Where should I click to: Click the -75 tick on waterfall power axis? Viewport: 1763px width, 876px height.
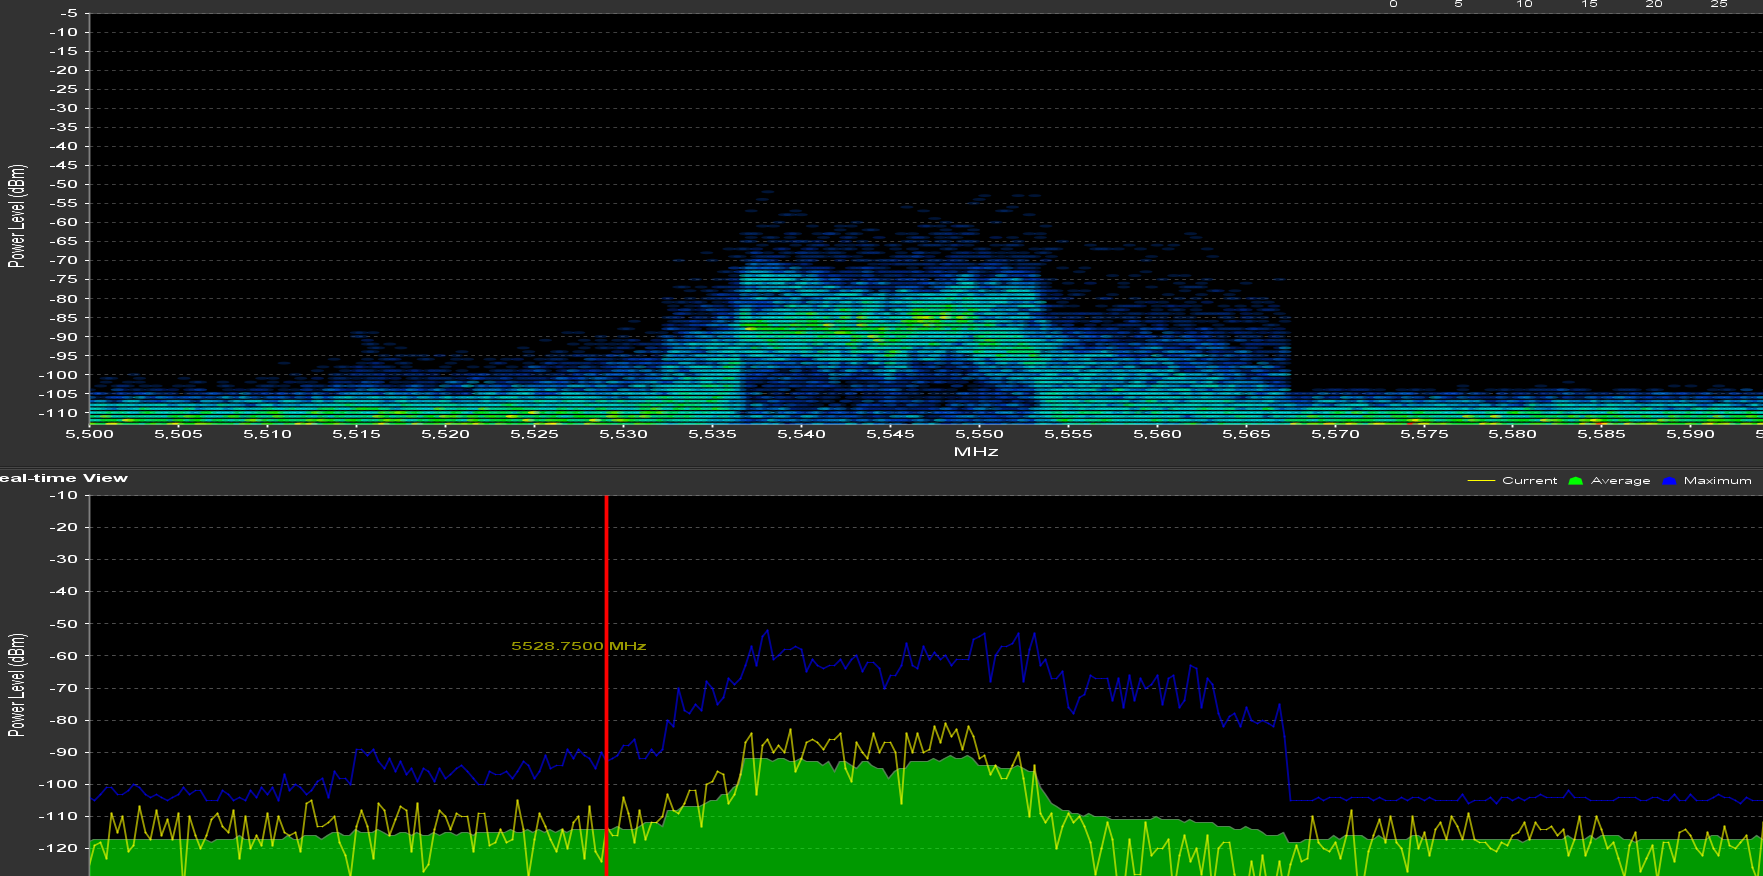pos(64,280)
